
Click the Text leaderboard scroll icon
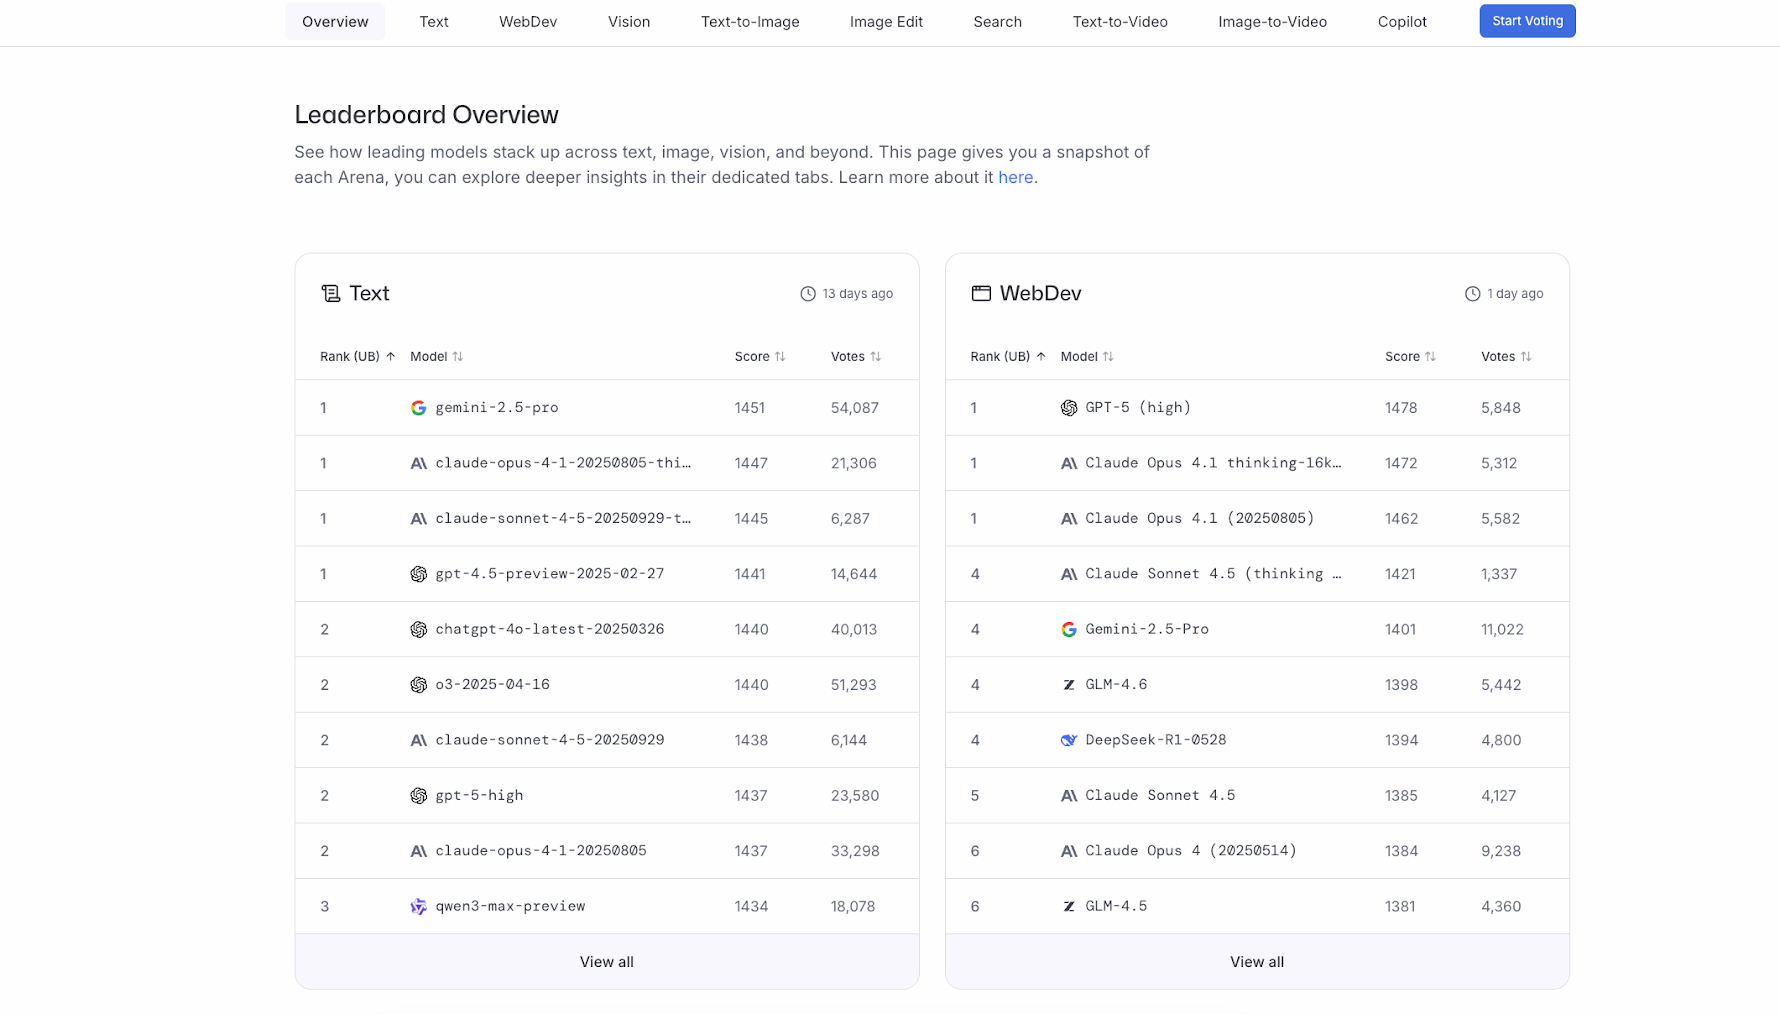point(330,293)
